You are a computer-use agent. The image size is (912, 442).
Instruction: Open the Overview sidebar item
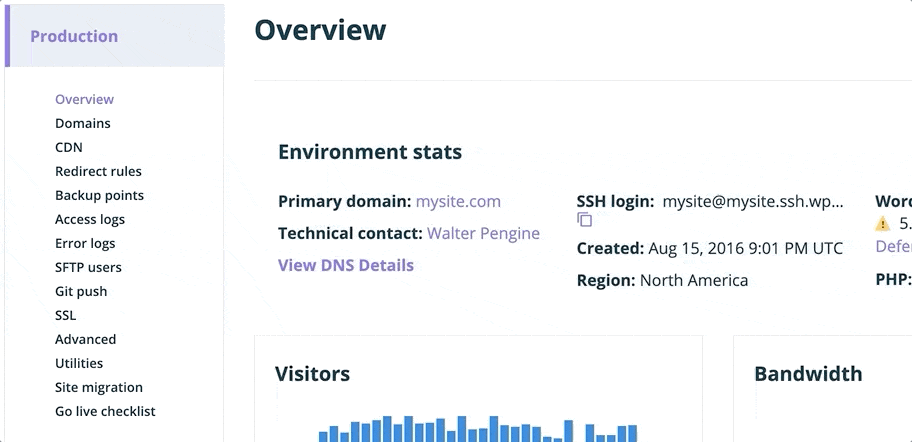click(x=84, y=99)
